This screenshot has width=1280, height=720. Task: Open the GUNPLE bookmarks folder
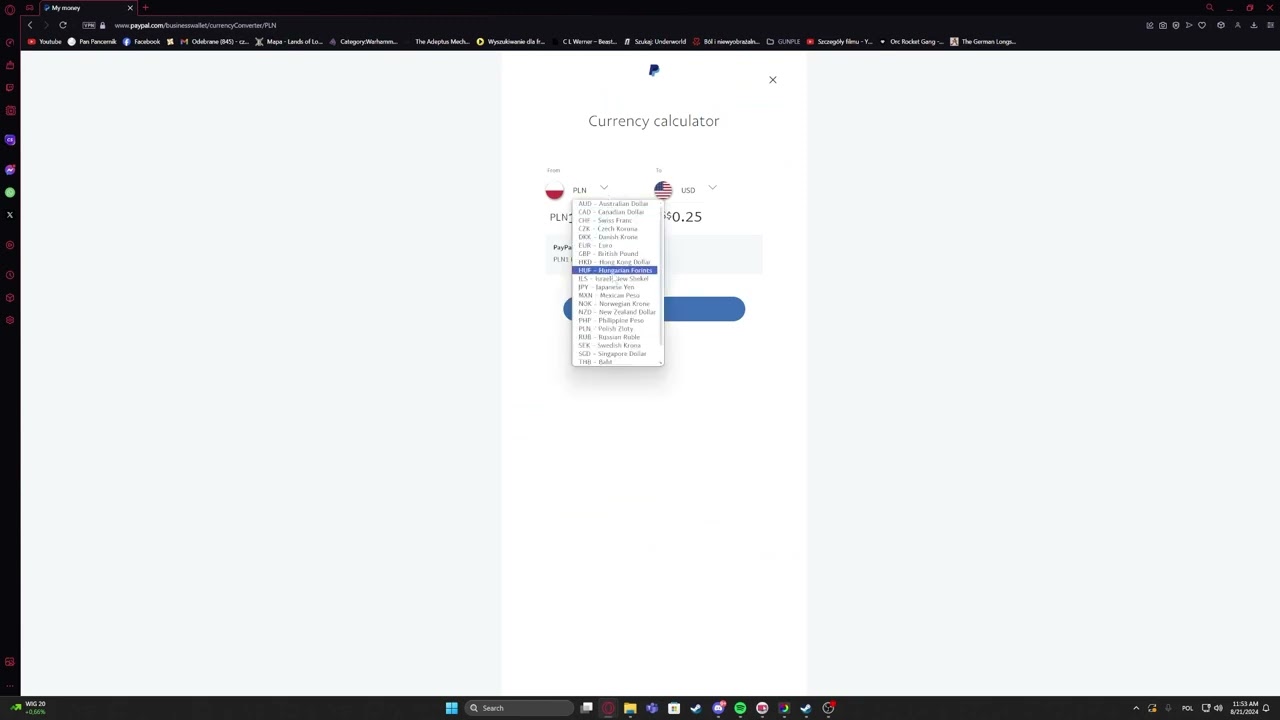(783, 42)
